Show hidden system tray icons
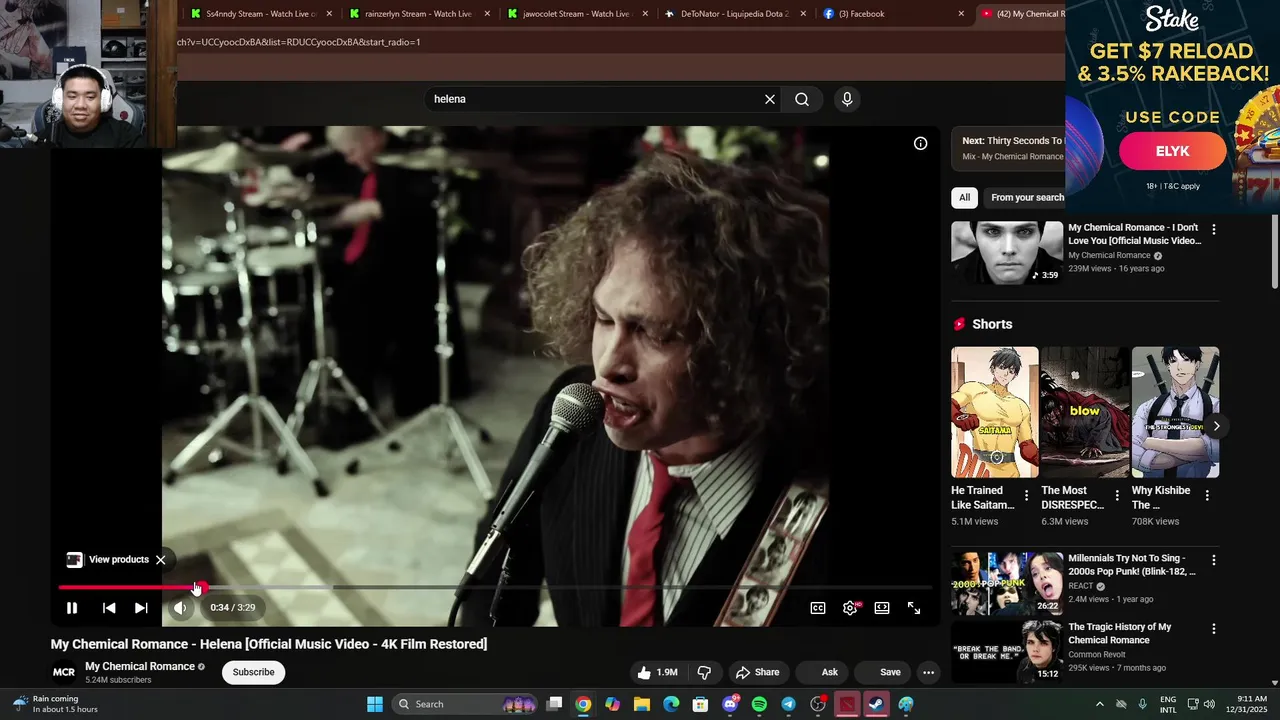 point(1100,704)
